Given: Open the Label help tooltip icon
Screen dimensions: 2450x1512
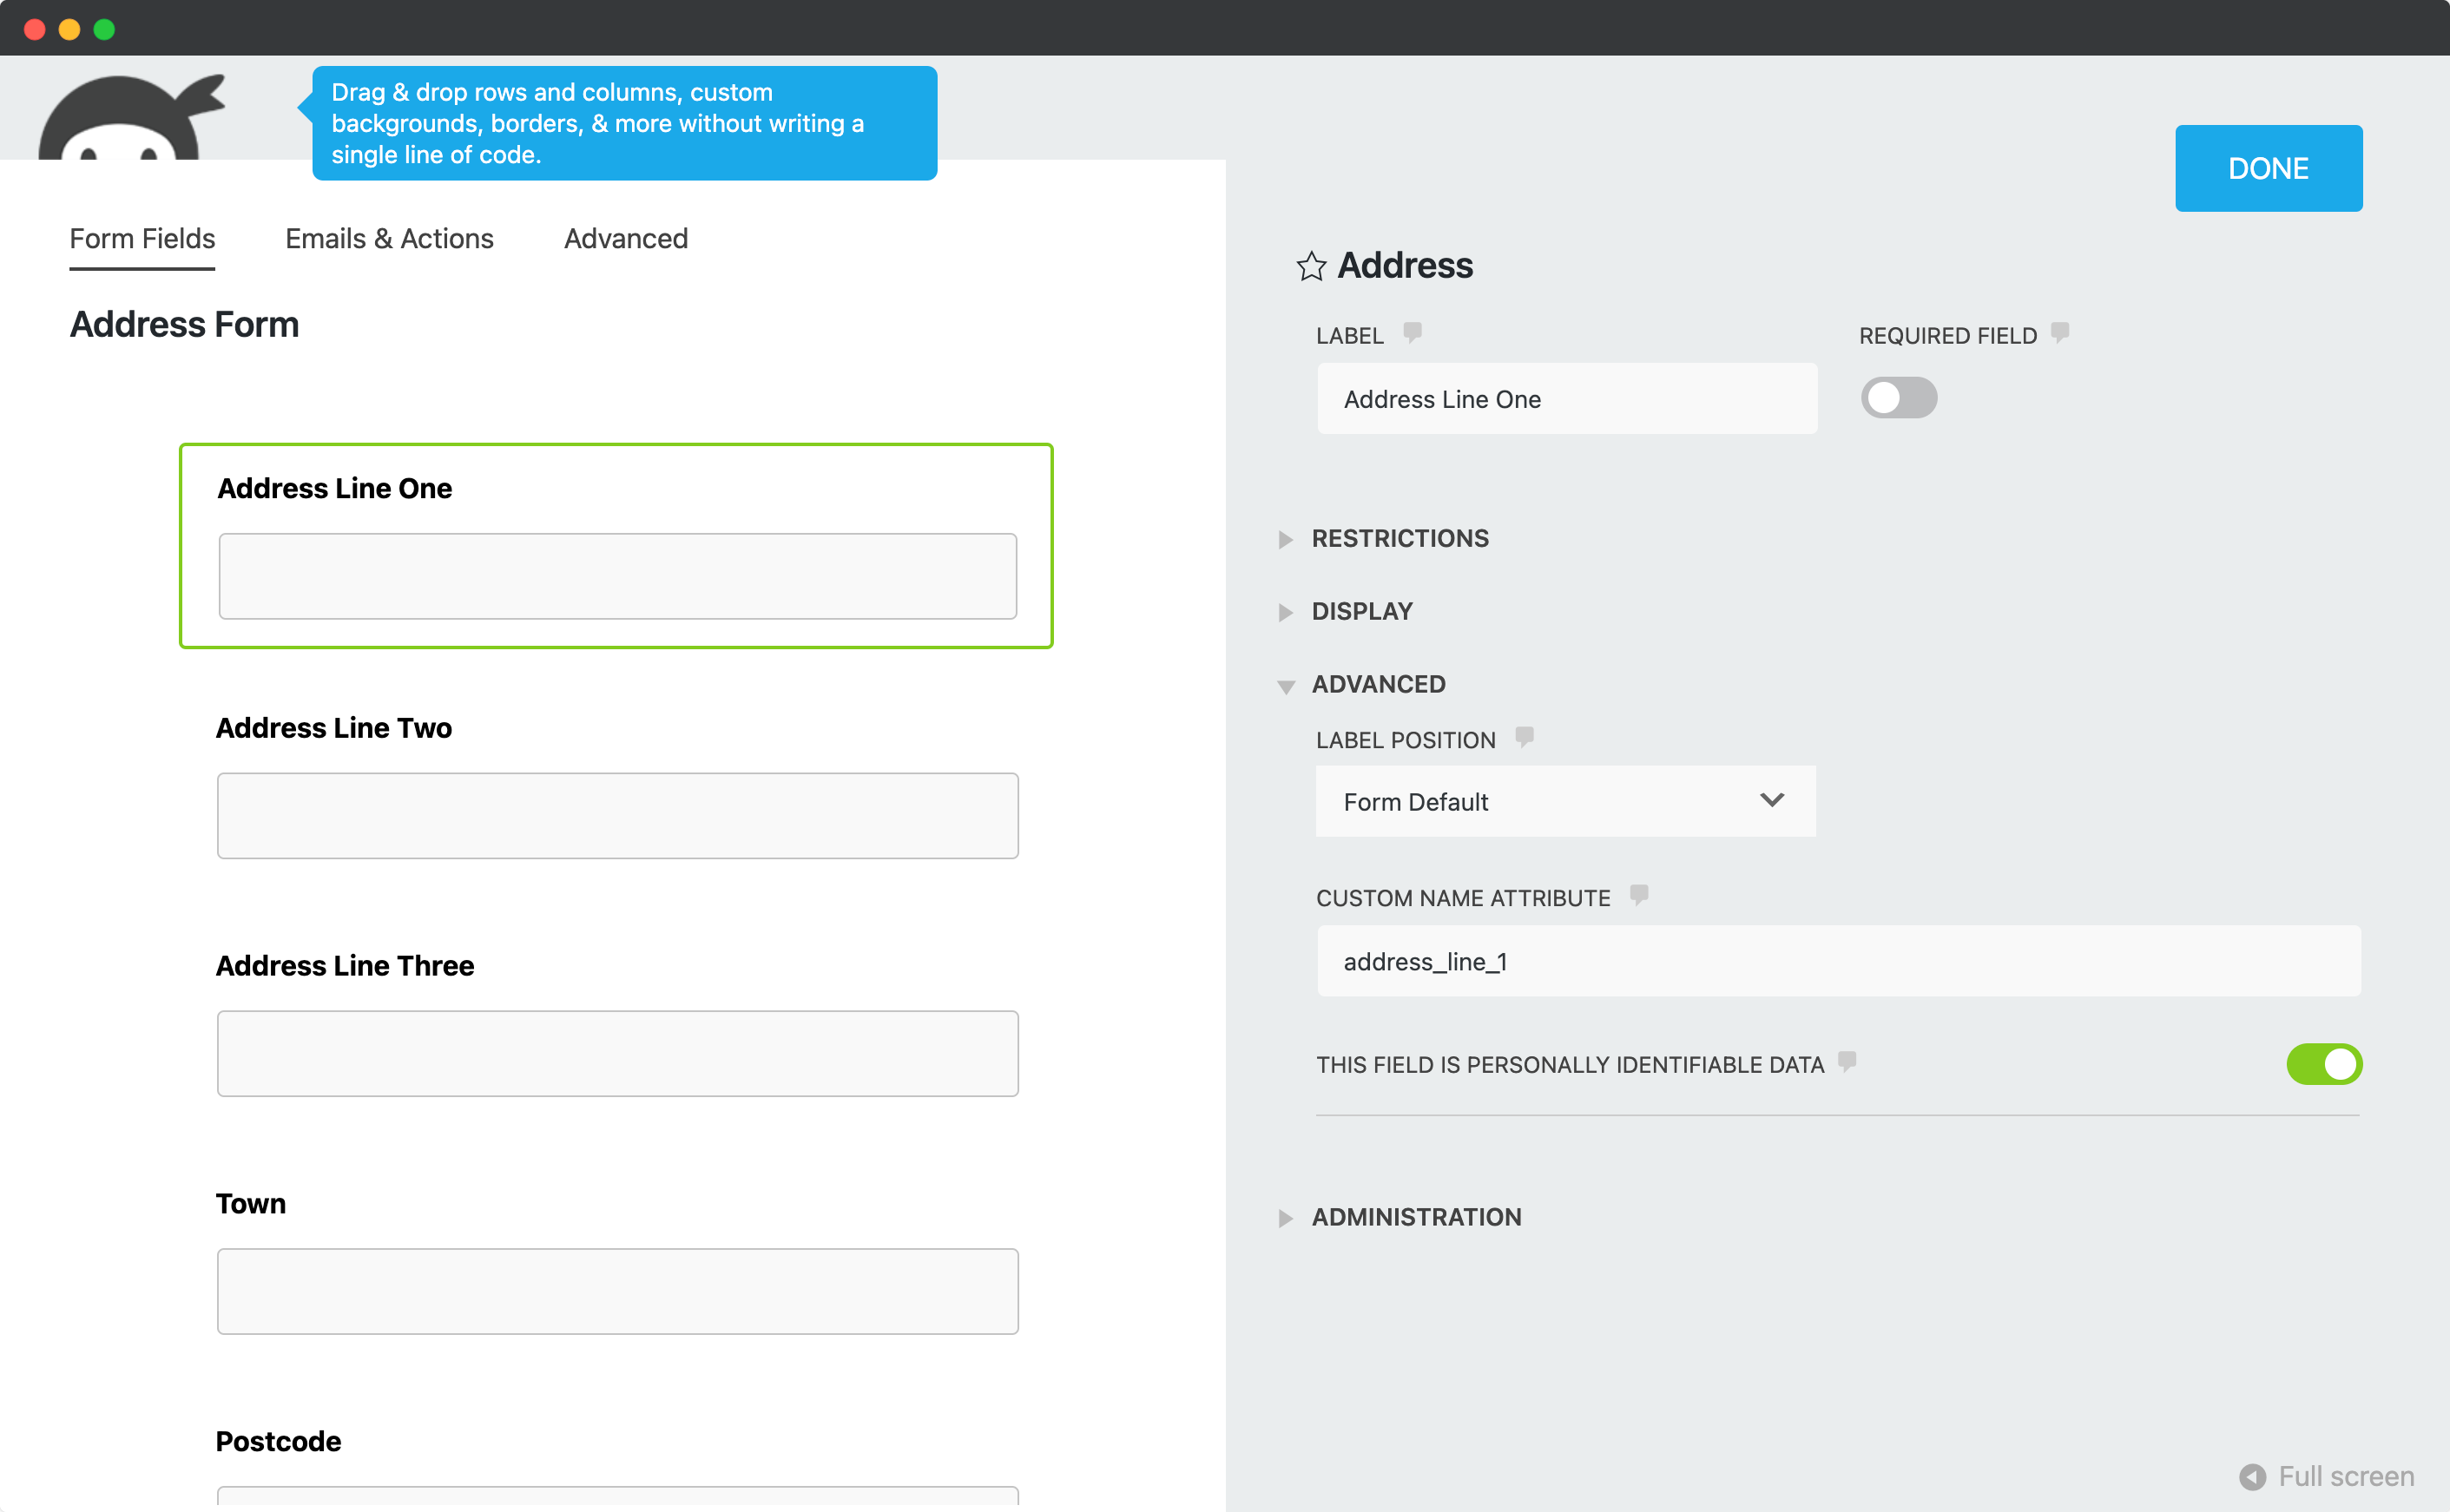Looking at the screenshot, I should [1412, 333].
